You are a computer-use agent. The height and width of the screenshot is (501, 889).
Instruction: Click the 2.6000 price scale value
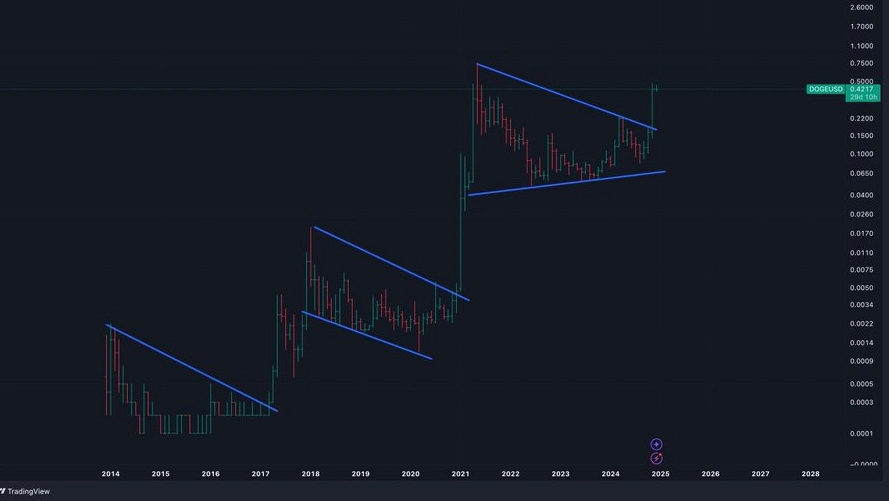(862, 7)
